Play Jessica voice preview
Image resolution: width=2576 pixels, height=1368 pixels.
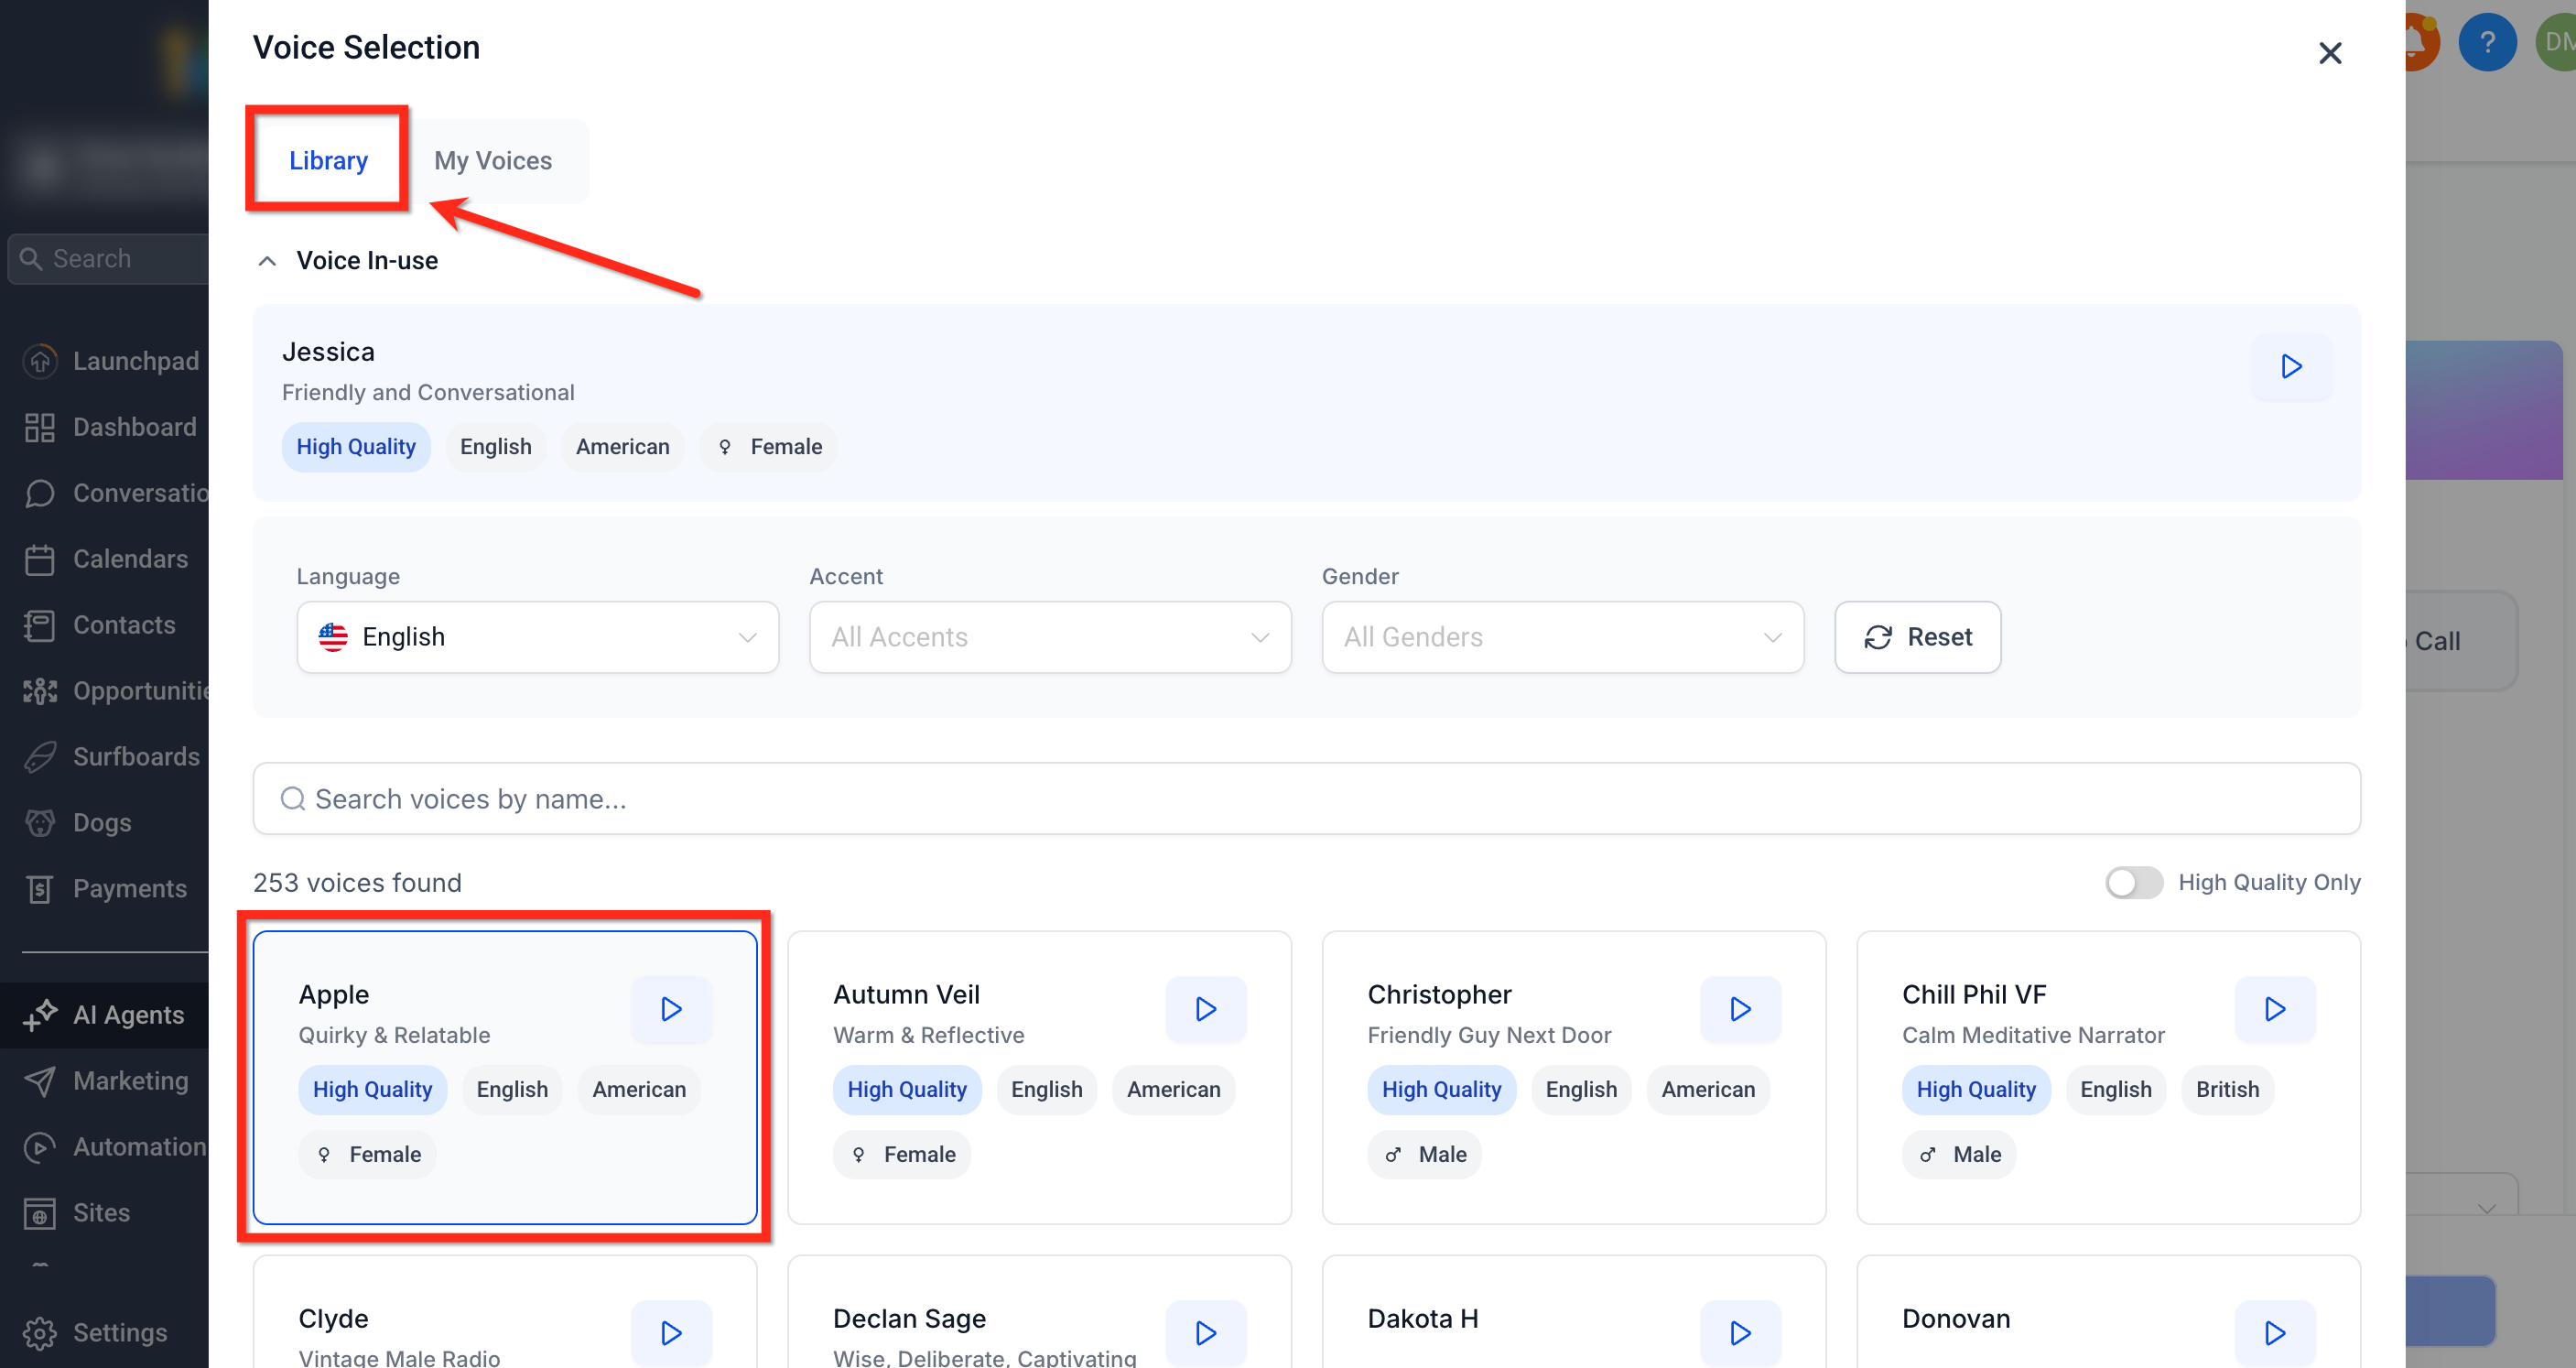point(2290,366)
